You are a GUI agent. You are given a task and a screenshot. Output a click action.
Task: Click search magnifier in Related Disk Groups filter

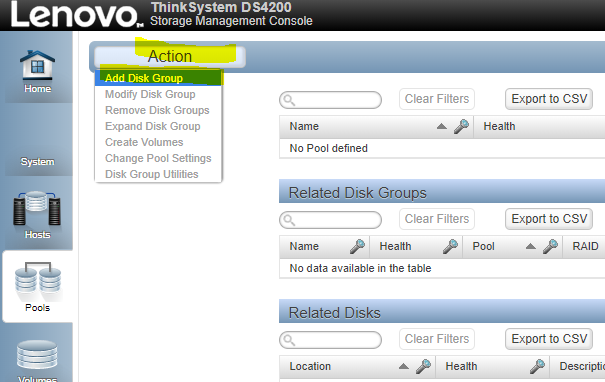click(x=289, y=220)
